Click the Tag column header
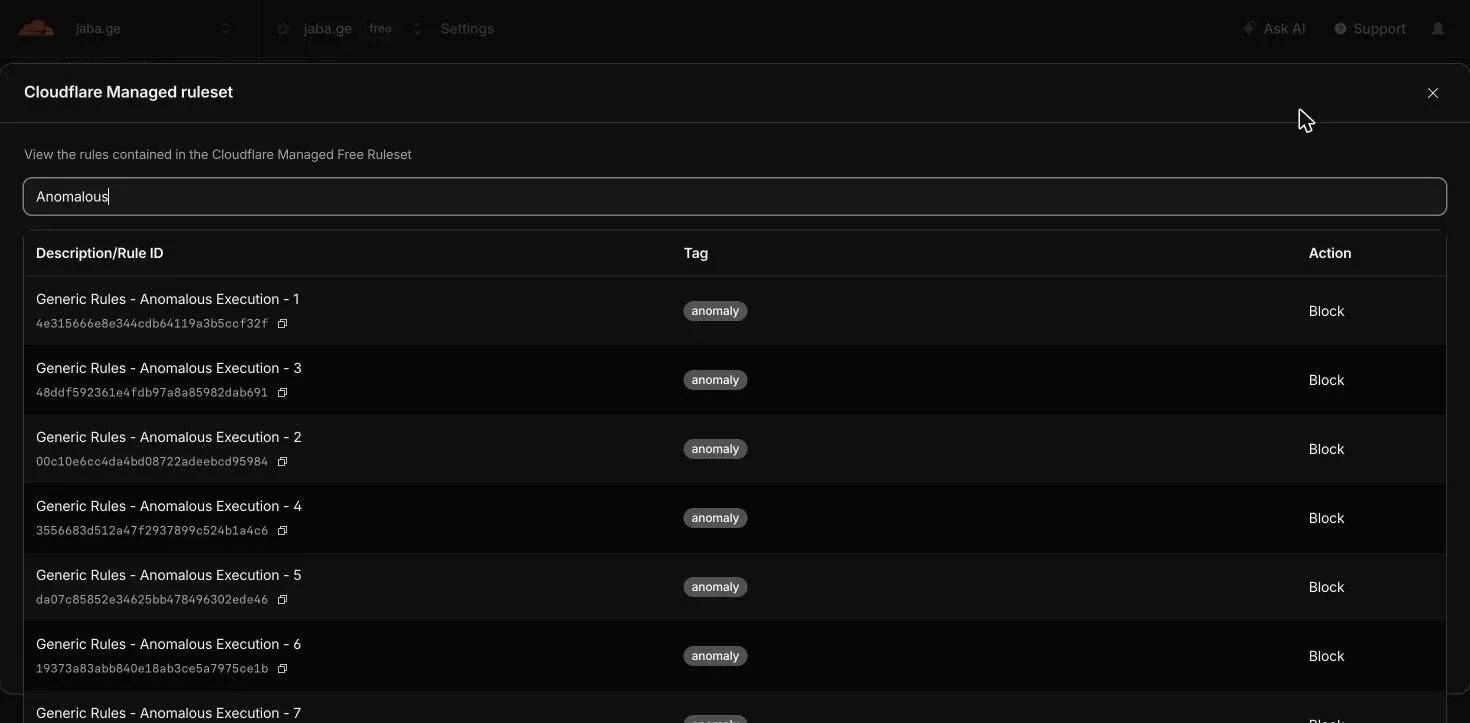This screenshot has width=1470, height=723. tap(696, 254)
